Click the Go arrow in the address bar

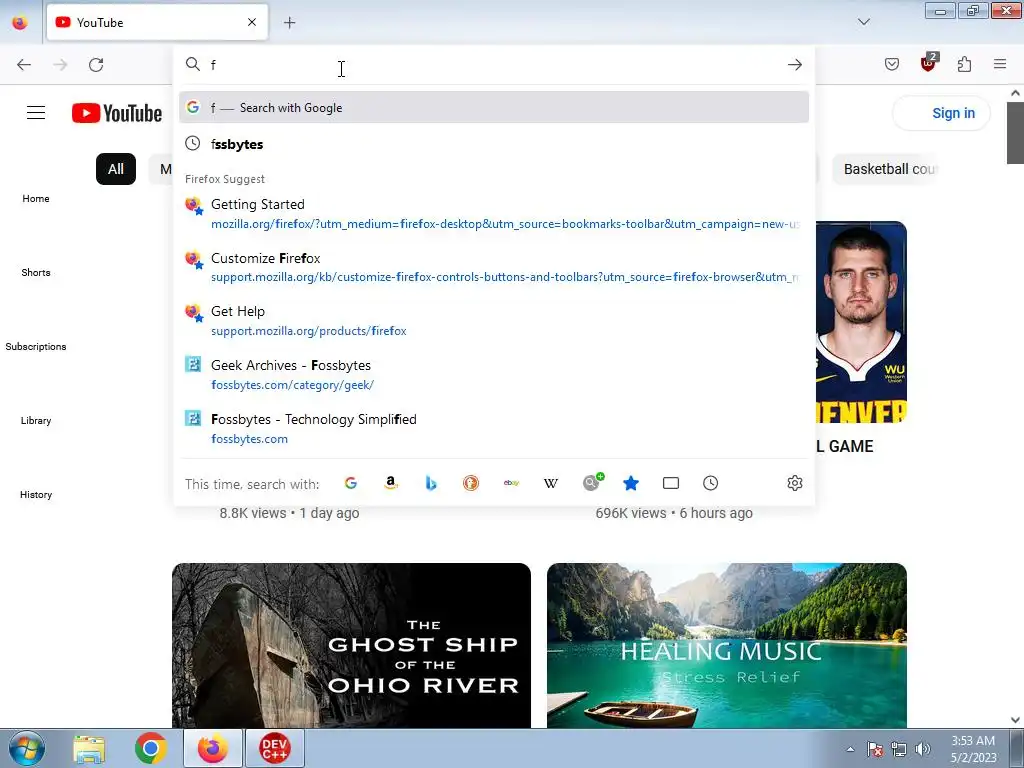point(795,65)
